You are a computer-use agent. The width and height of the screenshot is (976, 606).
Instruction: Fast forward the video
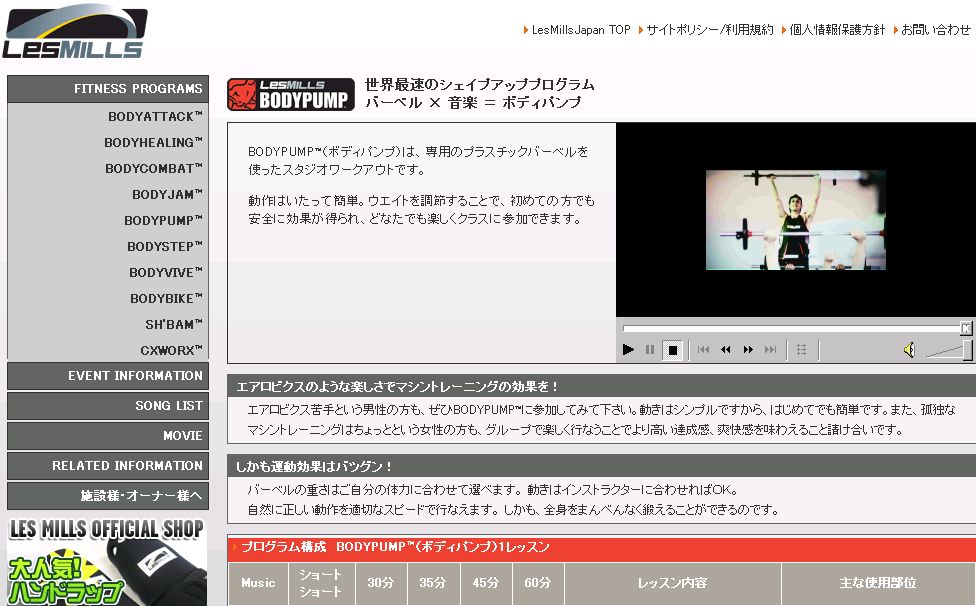pos(748,350)
